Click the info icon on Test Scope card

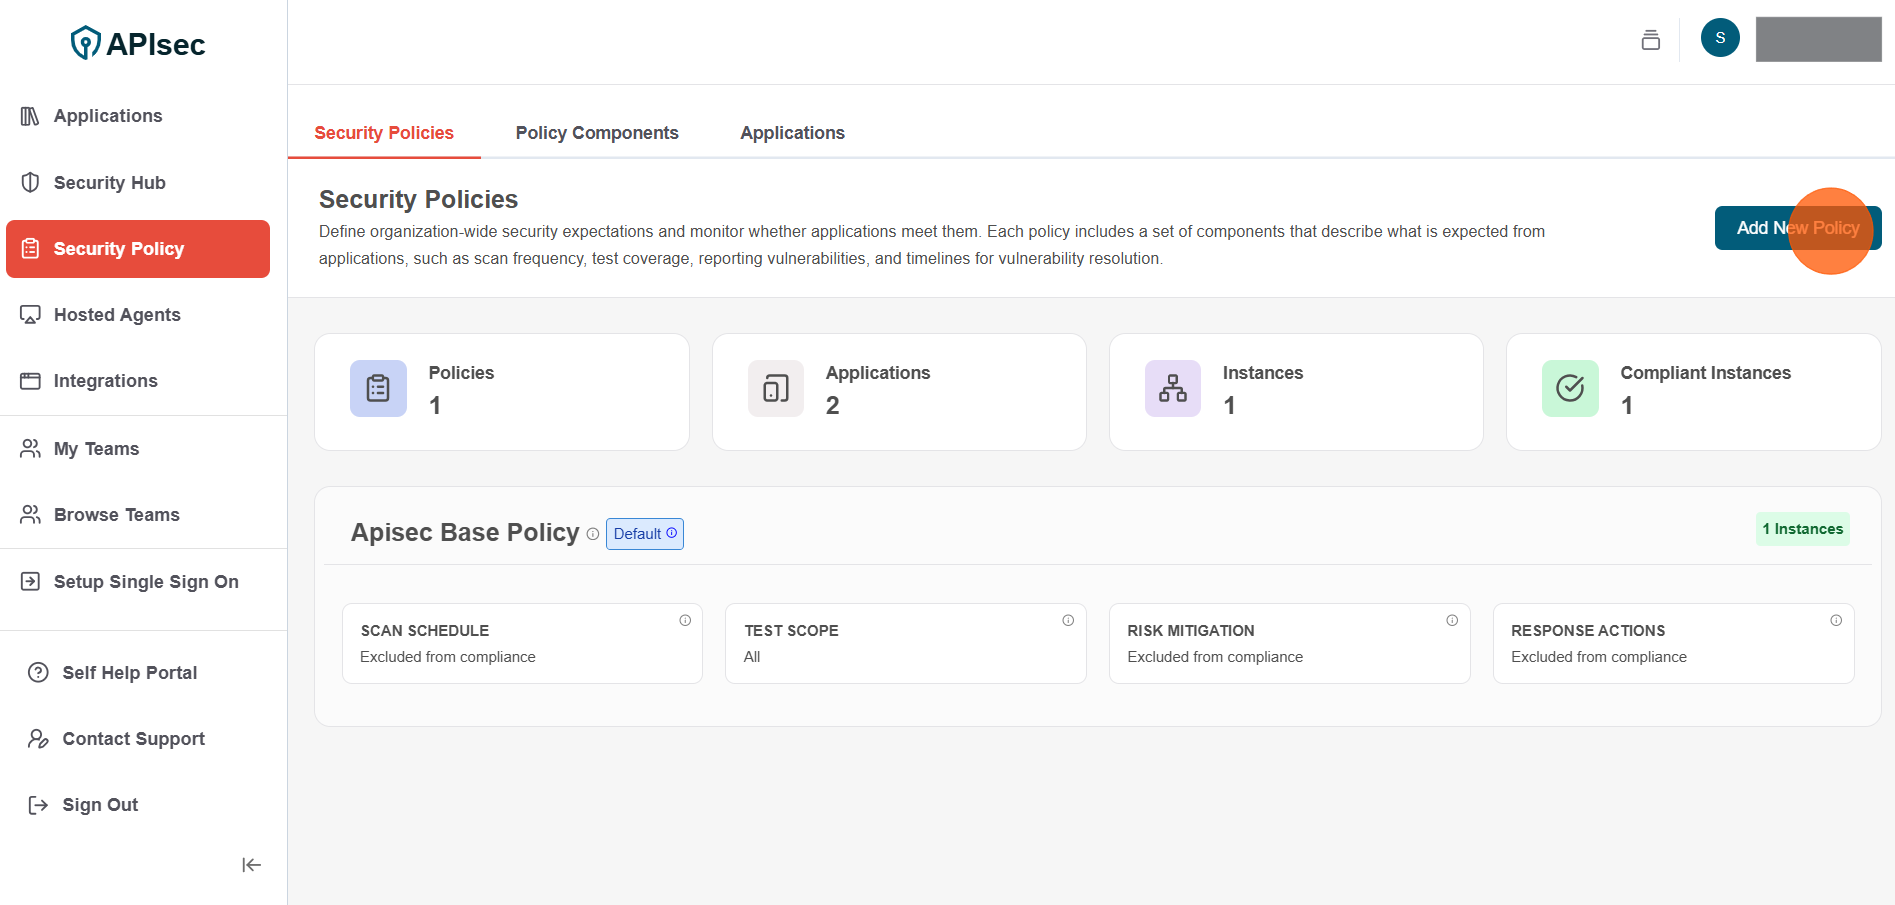point(1068,620)
